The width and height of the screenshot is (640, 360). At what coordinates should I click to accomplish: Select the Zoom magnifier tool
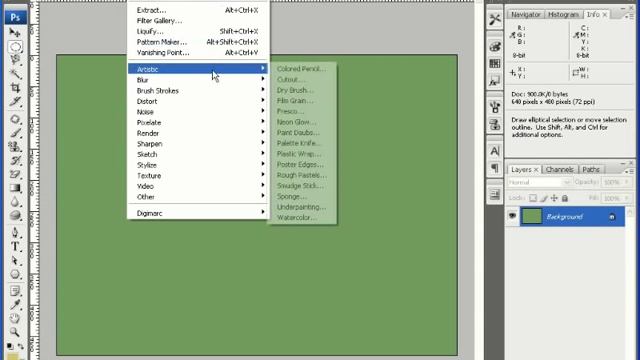(x=15, y=332)
